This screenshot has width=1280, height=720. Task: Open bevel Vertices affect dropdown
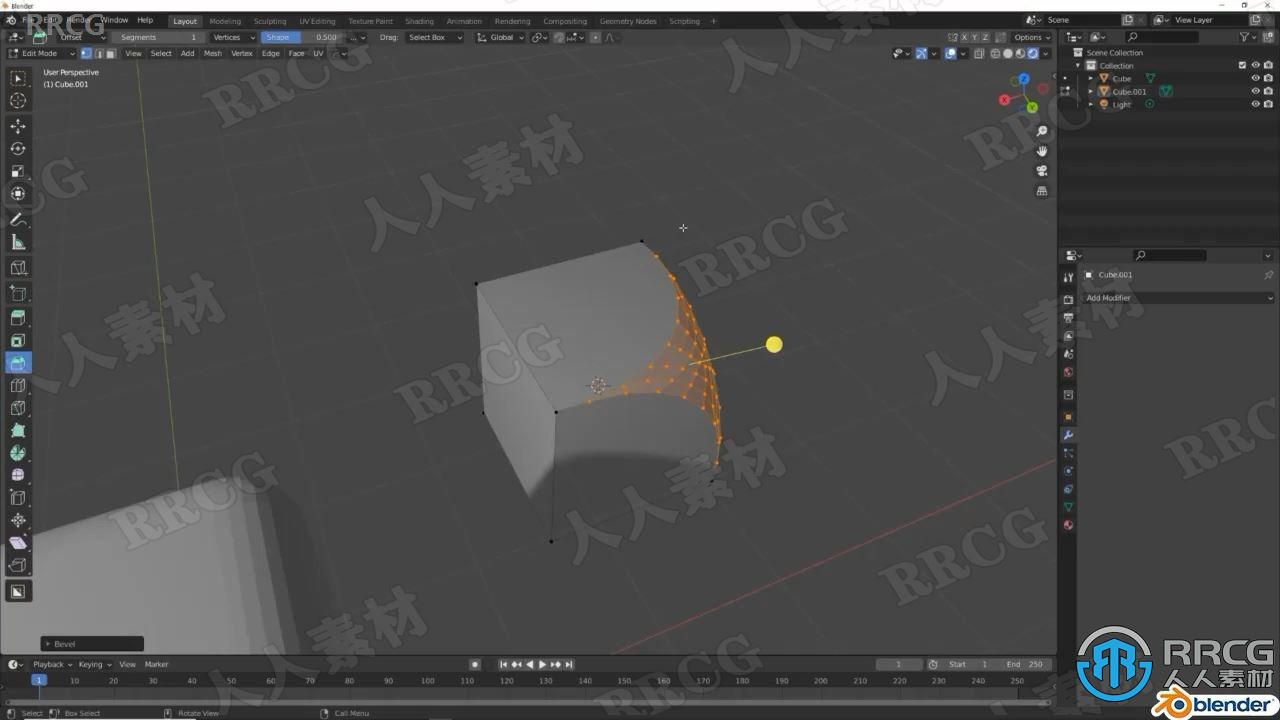tap(233, 37)
